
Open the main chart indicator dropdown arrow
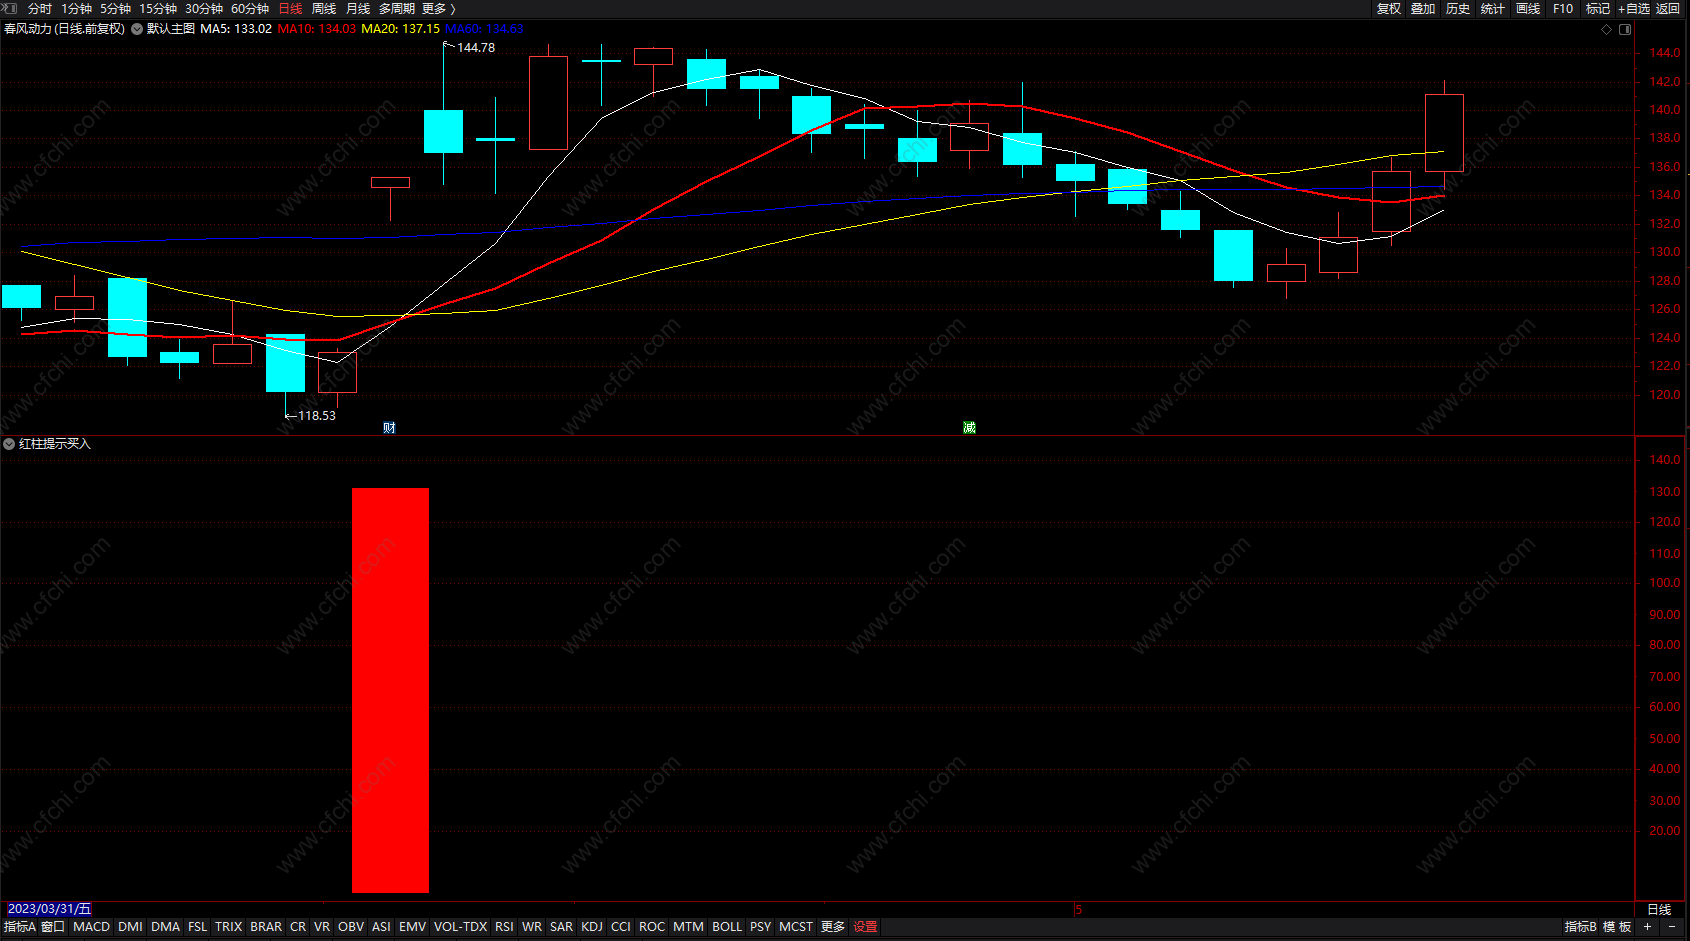coord(137,29)
